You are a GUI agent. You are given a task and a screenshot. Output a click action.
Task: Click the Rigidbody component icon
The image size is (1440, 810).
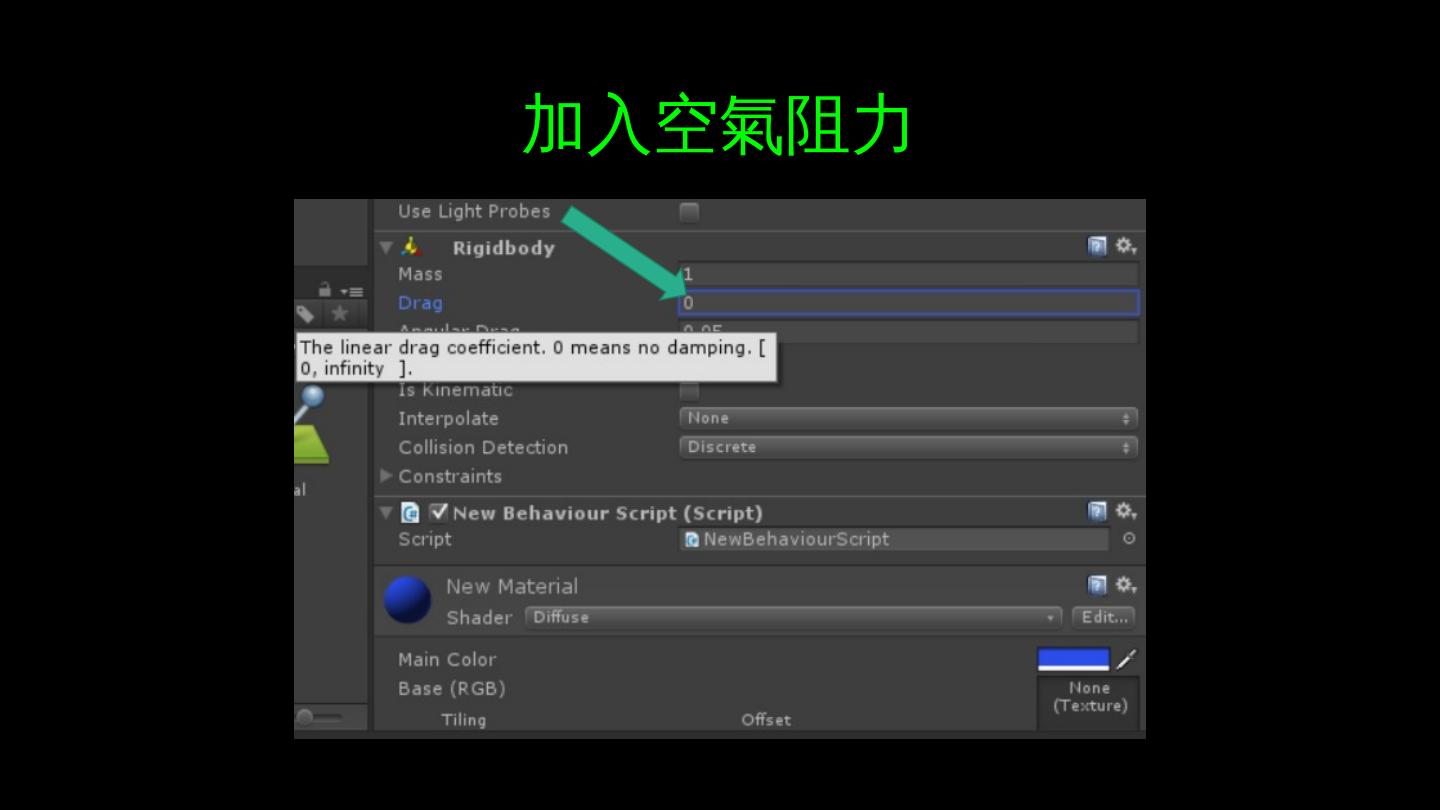412,247
